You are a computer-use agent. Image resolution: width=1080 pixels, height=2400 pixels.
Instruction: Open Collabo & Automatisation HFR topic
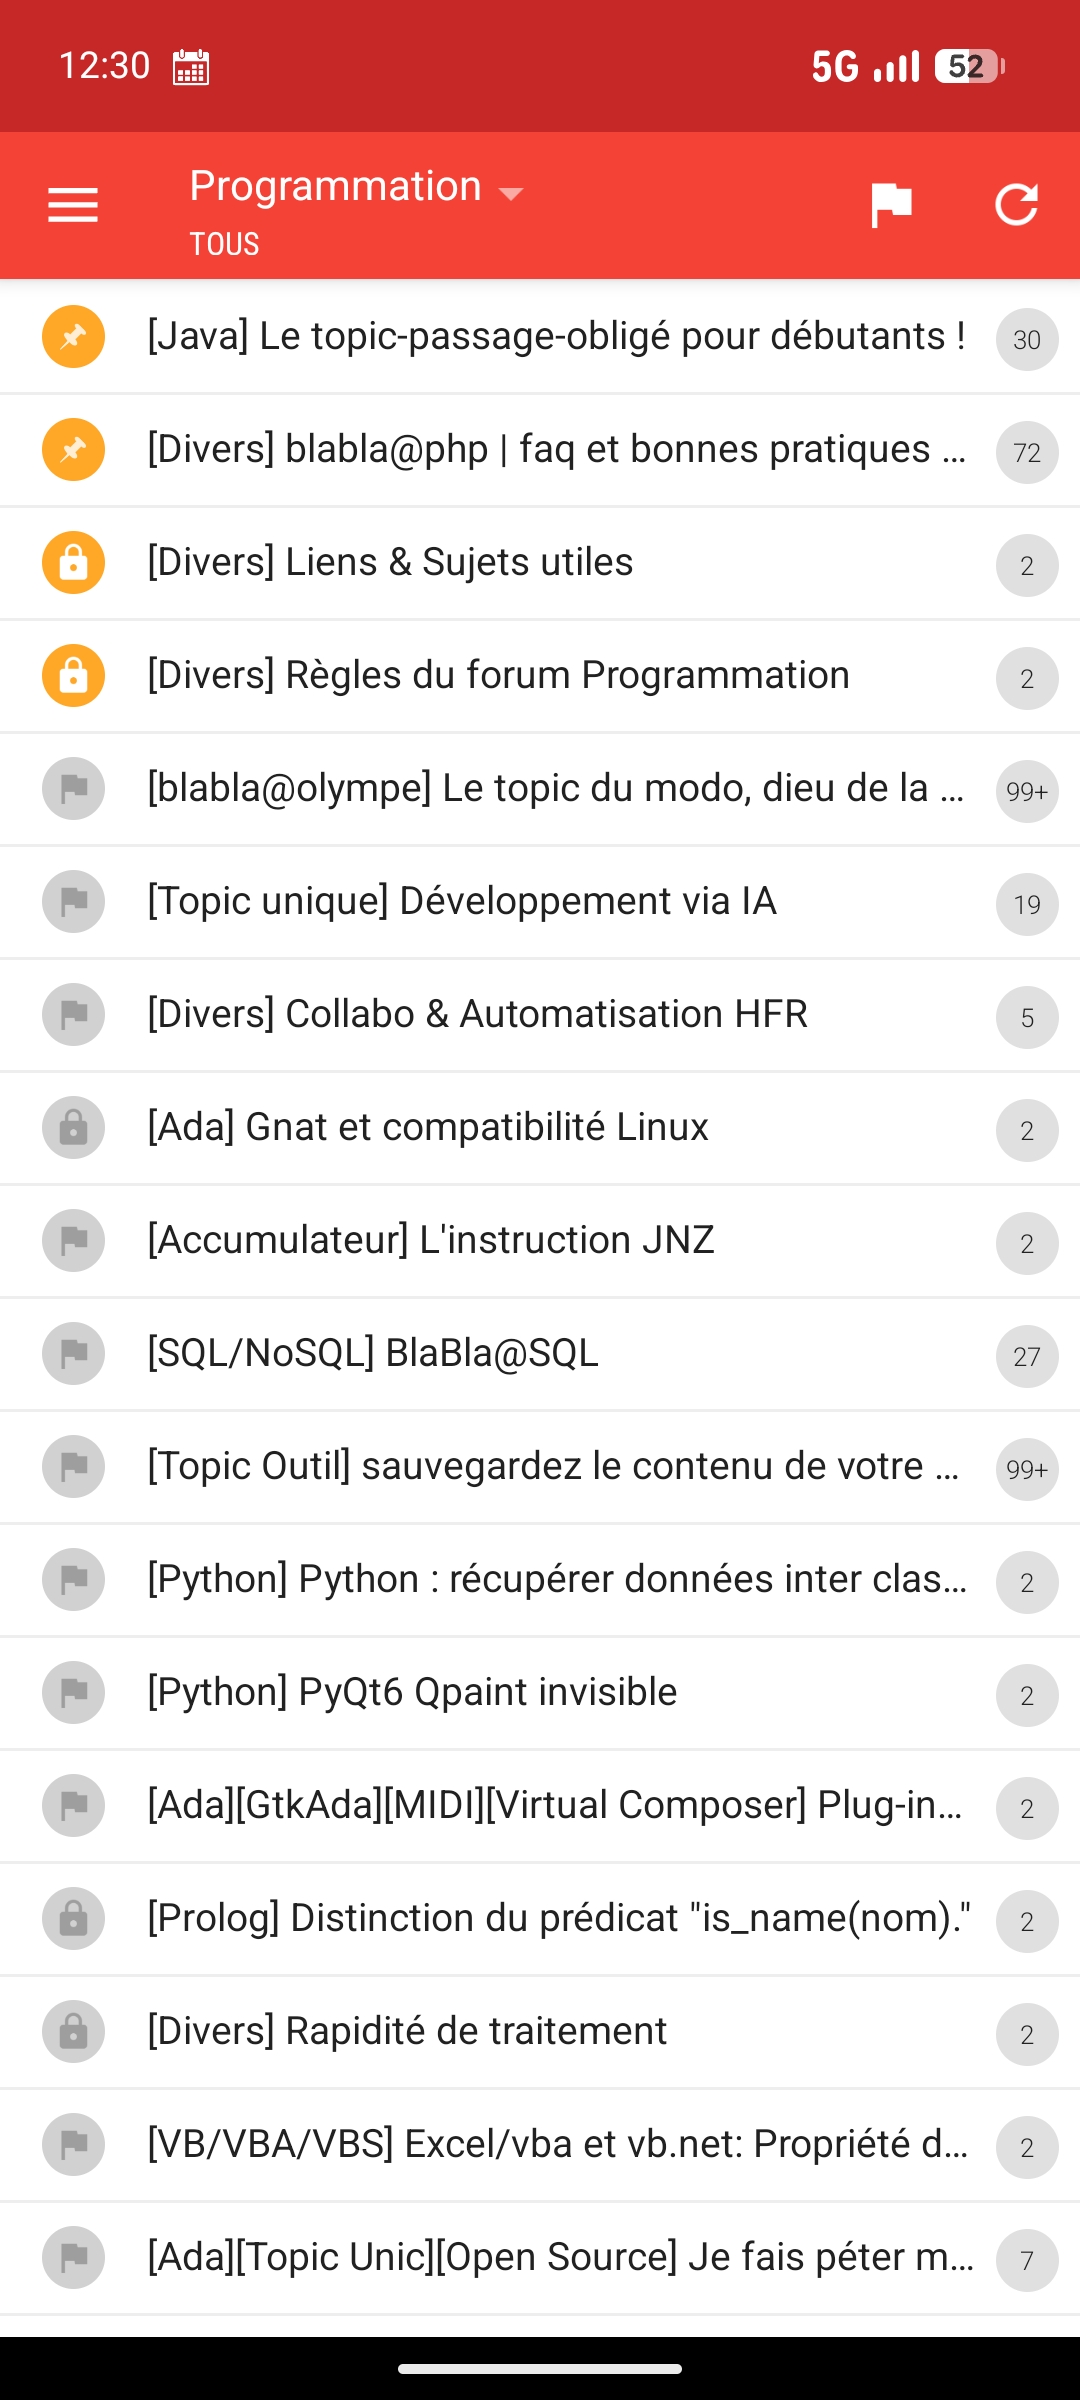477,1014
